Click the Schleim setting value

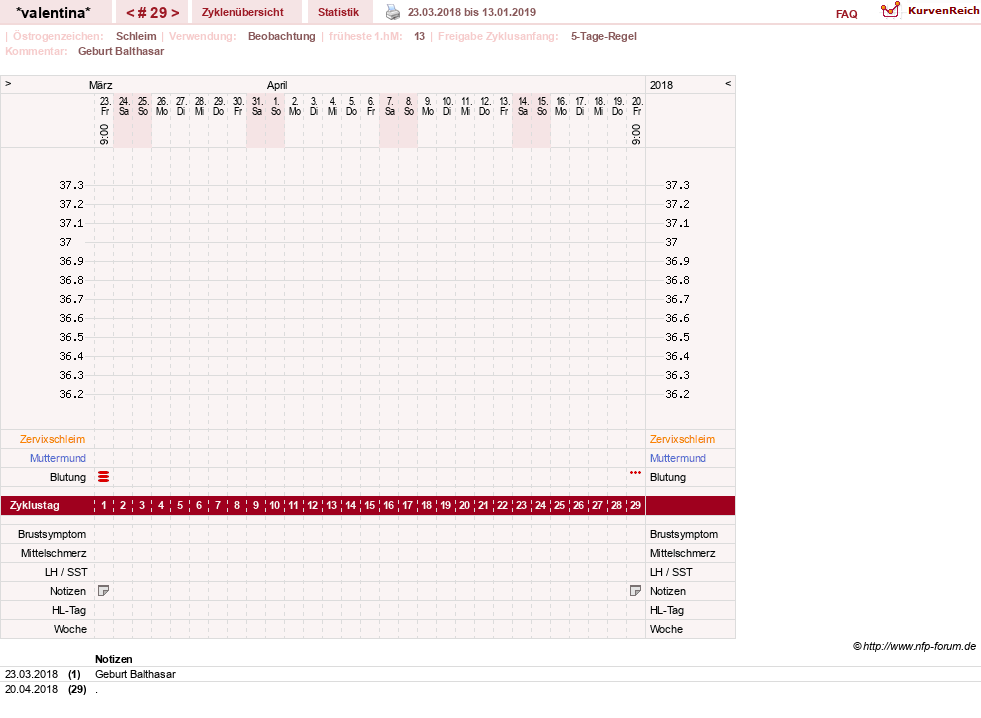(136, 36)
